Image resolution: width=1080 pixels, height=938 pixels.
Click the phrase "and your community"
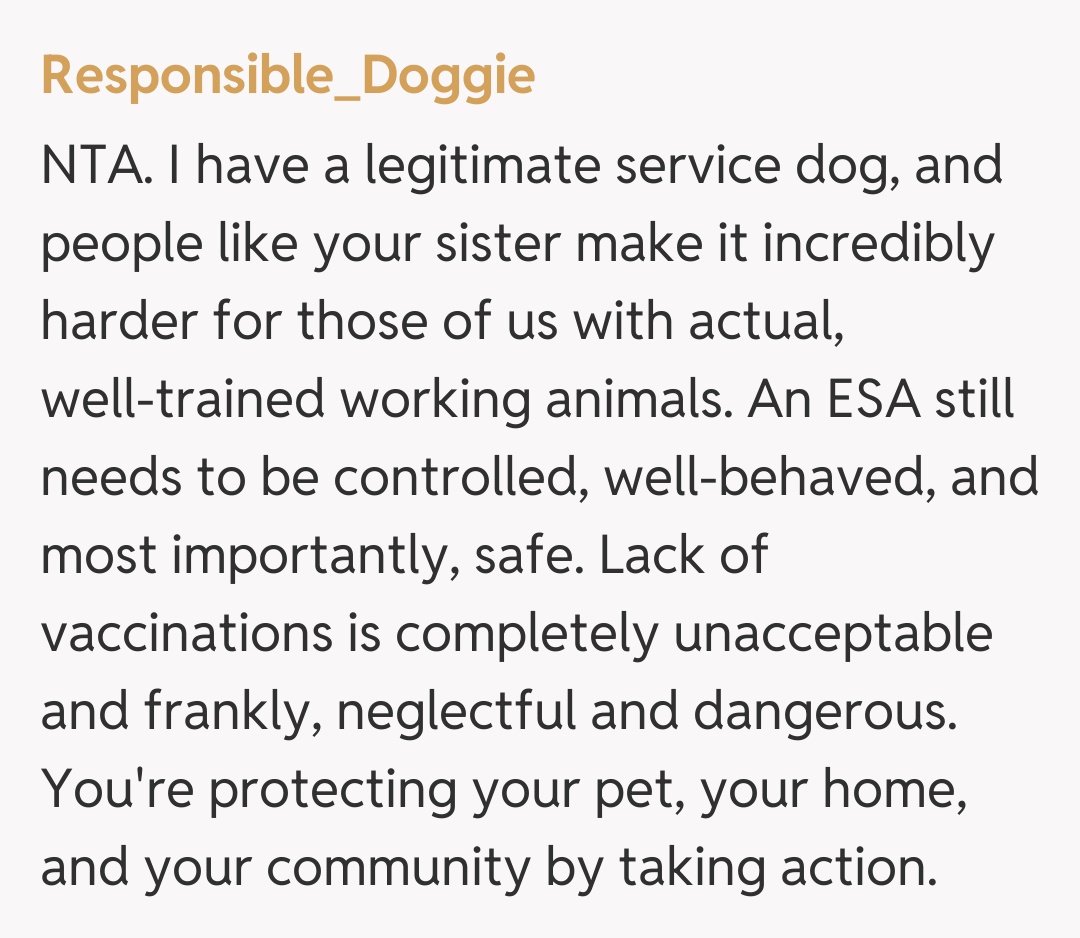pos(284,867)
